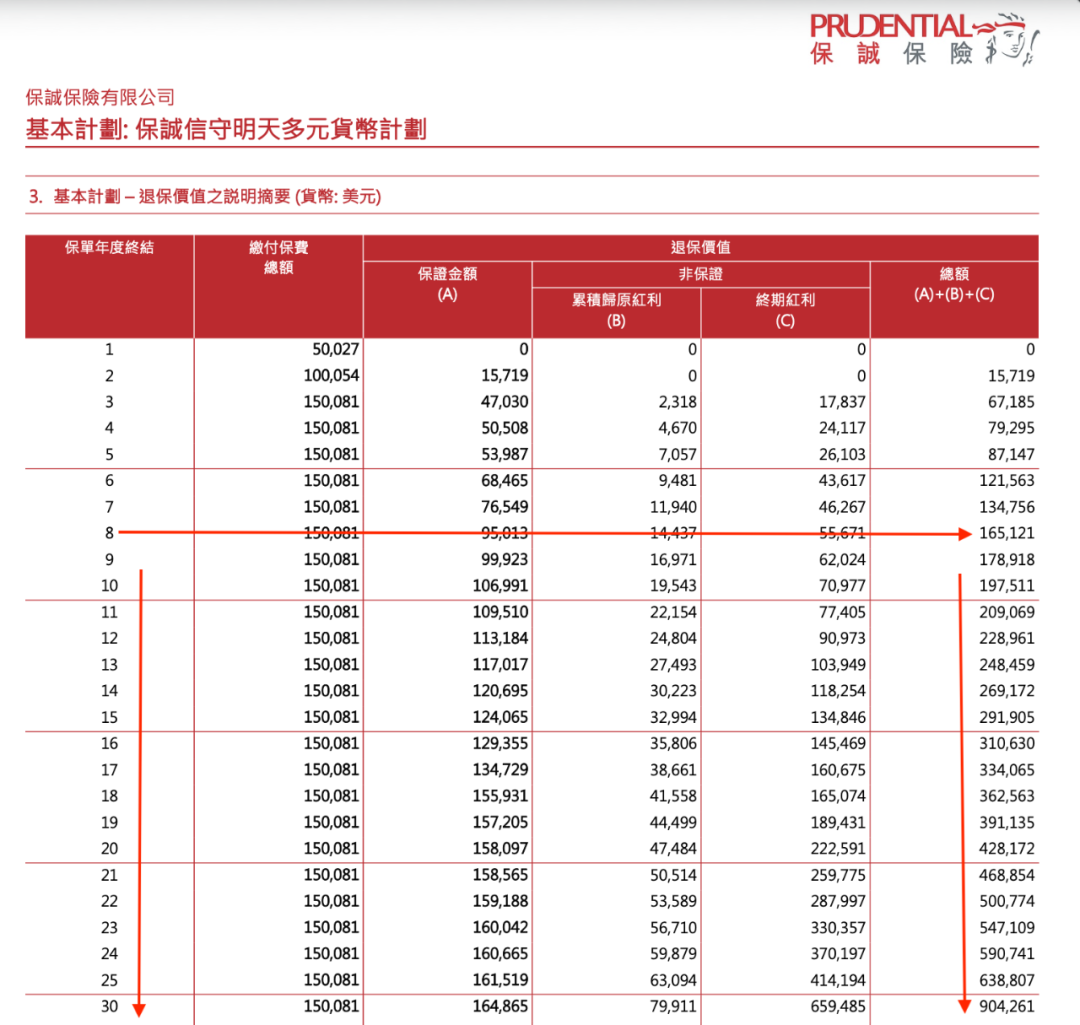Click the Prudential logo wordmark
This screenshot has height=1025, width=1080.
[x=890, y=26]
